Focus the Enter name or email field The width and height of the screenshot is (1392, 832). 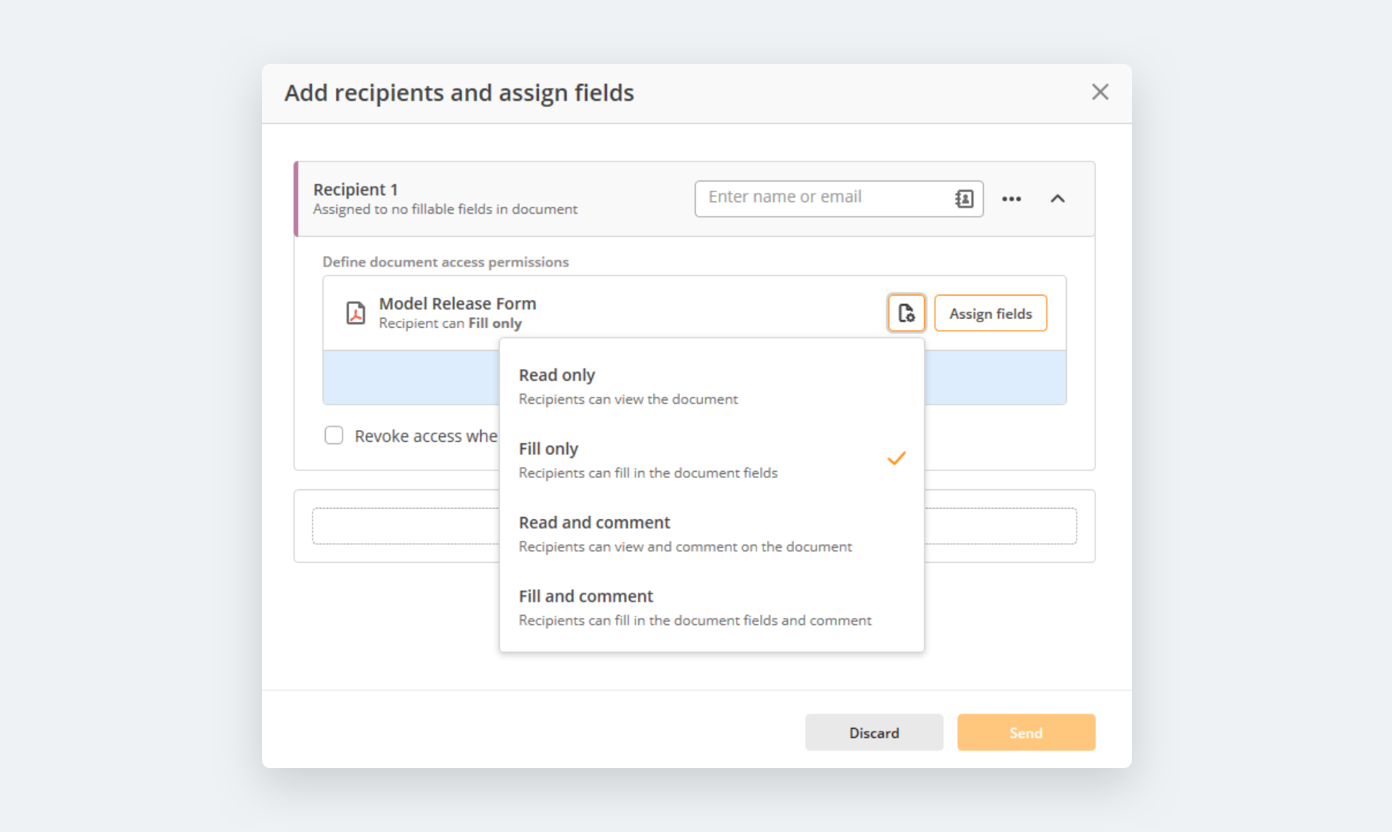[x=825, y=198]
